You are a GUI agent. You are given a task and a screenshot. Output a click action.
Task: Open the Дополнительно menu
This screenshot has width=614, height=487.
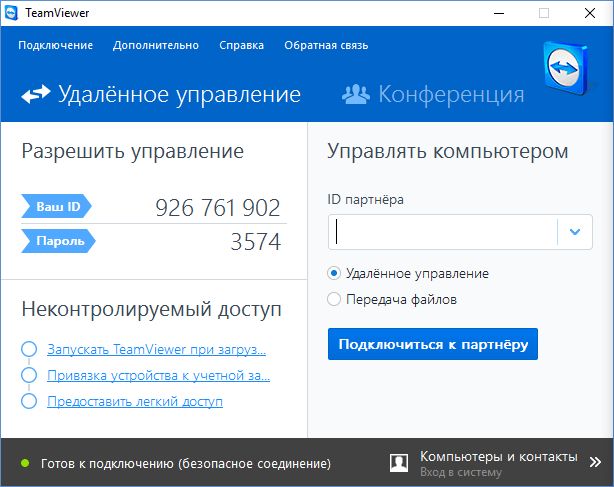click(x=155, y=45)
